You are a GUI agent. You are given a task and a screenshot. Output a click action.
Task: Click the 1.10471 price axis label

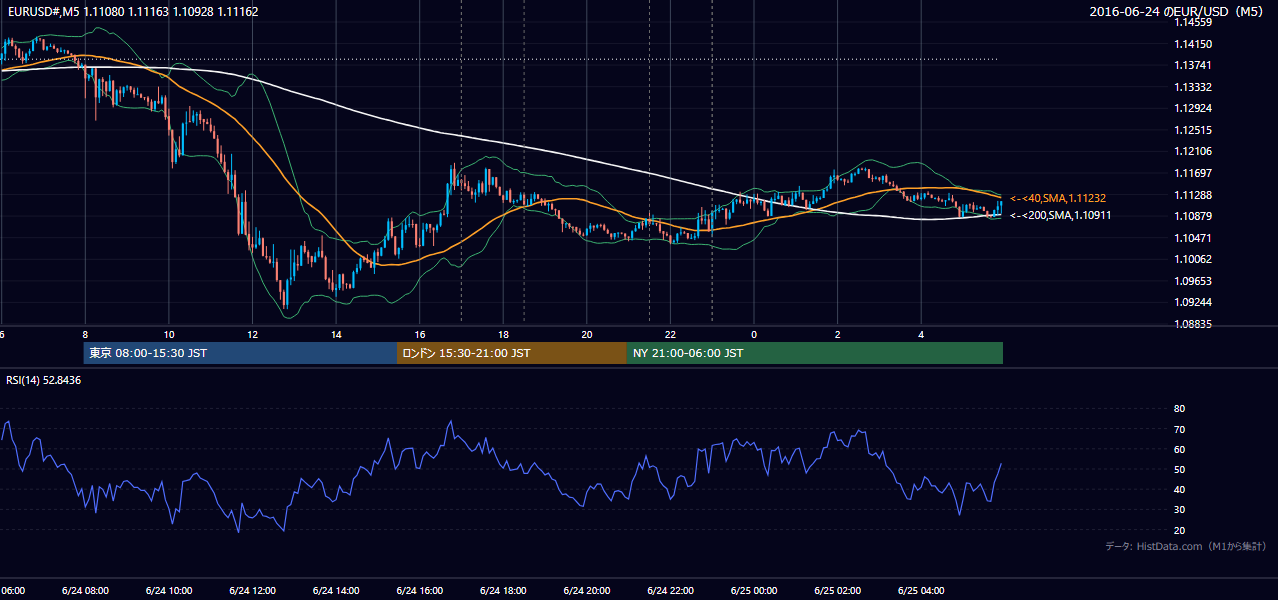pos(1195,238)
